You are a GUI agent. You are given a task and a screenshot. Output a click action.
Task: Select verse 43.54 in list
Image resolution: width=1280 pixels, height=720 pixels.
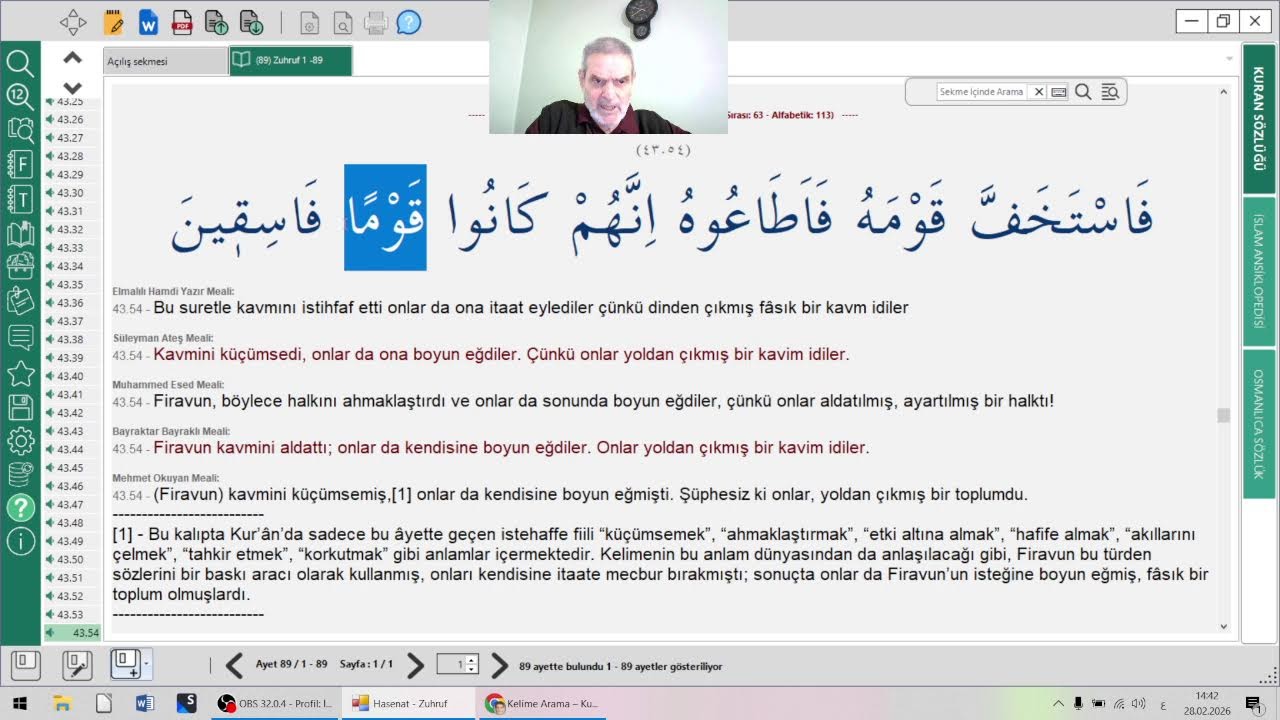(x=72, y=633)
